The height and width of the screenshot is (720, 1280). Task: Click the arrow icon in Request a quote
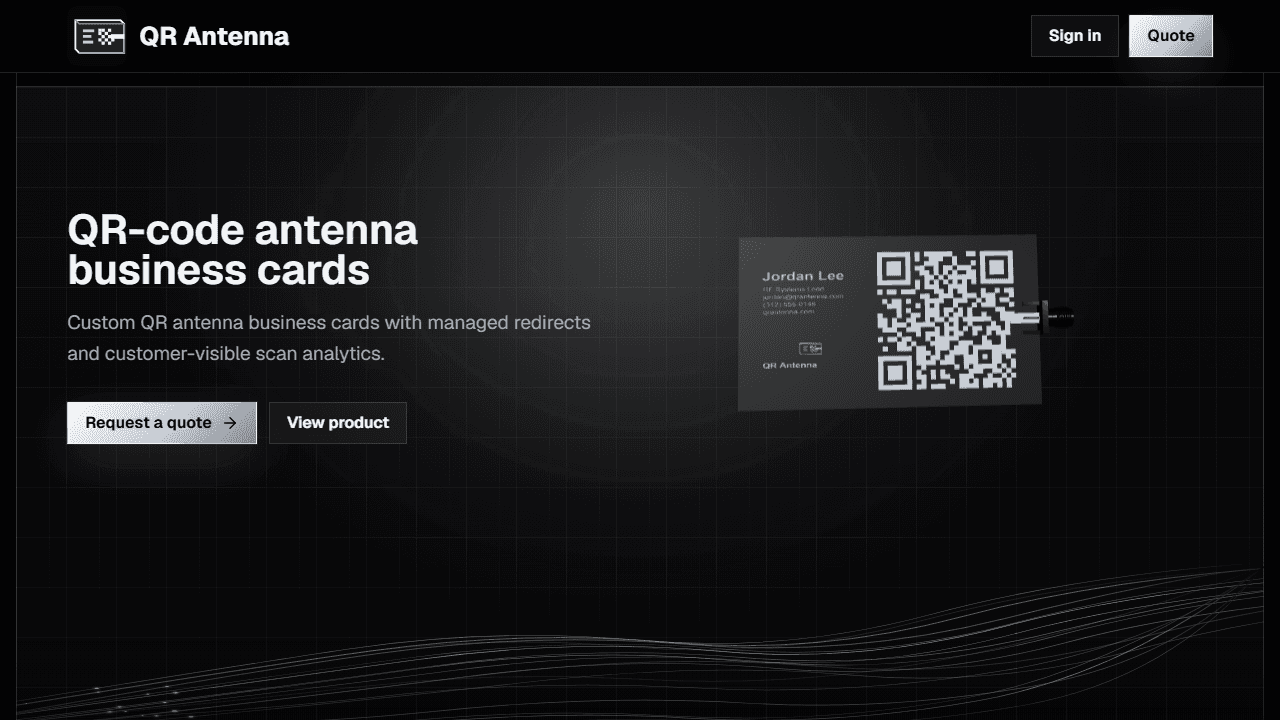[230, 423]
